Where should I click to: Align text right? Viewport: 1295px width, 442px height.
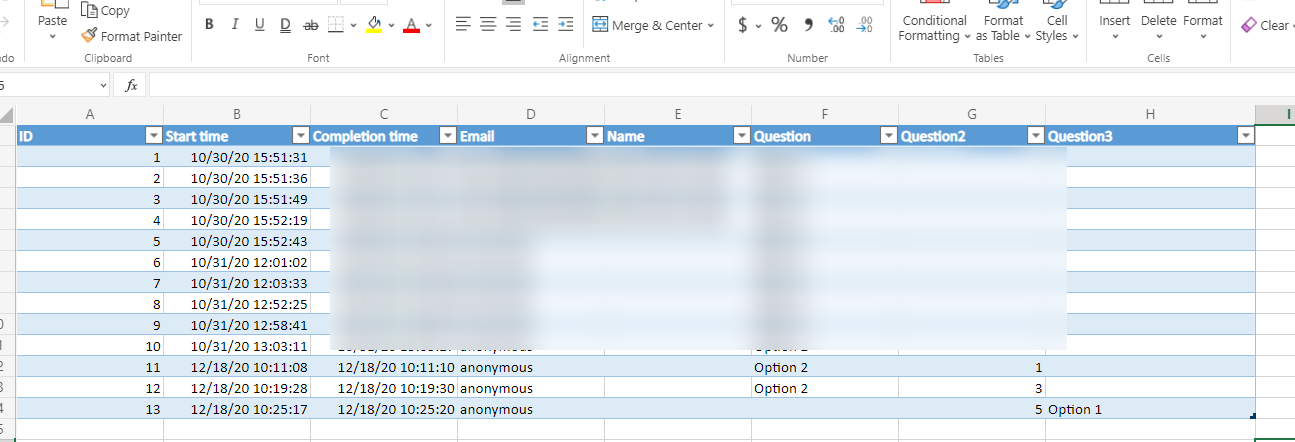[514, 25]
